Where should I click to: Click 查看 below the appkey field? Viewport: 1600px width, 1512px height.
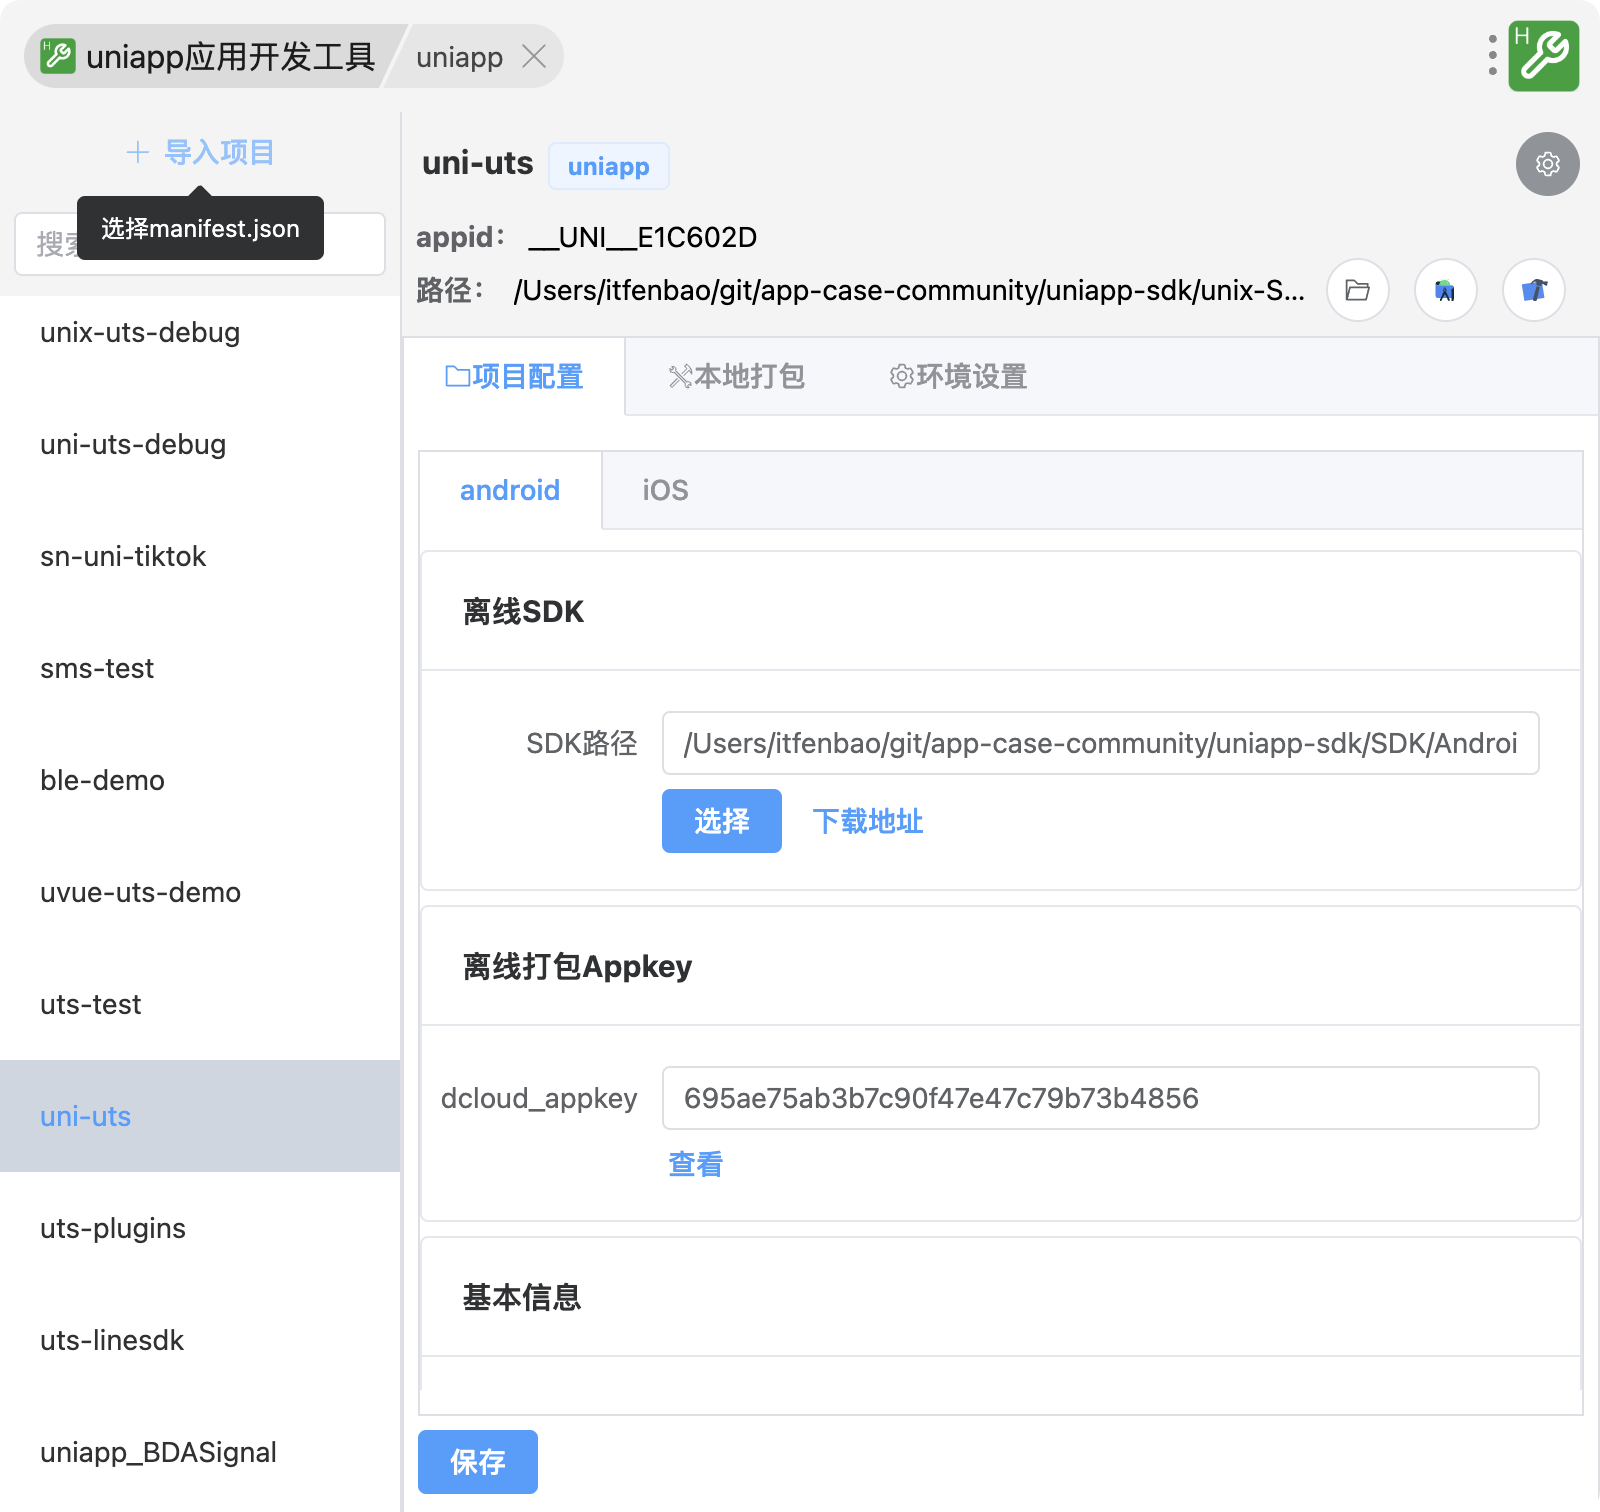pos(694,1163)
